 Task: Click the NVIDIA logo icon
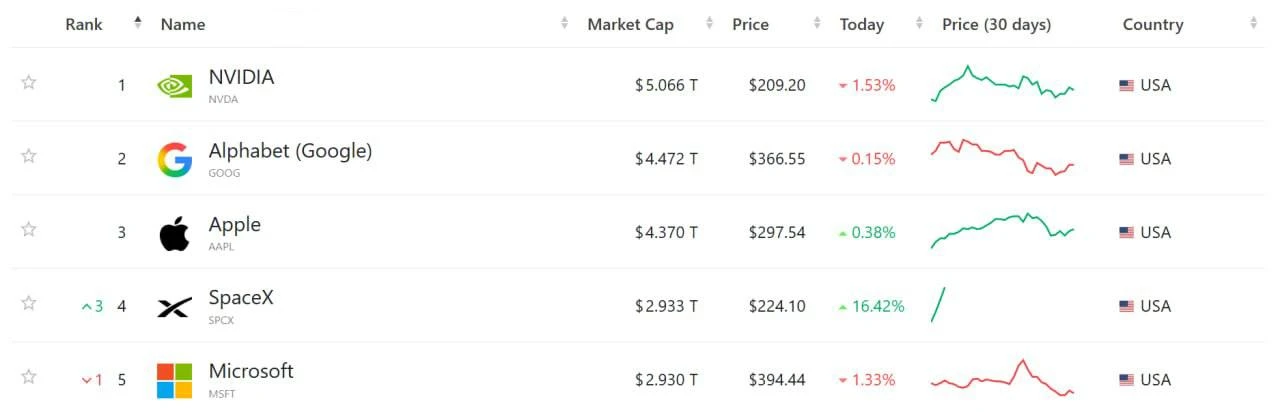coord(174,86)
